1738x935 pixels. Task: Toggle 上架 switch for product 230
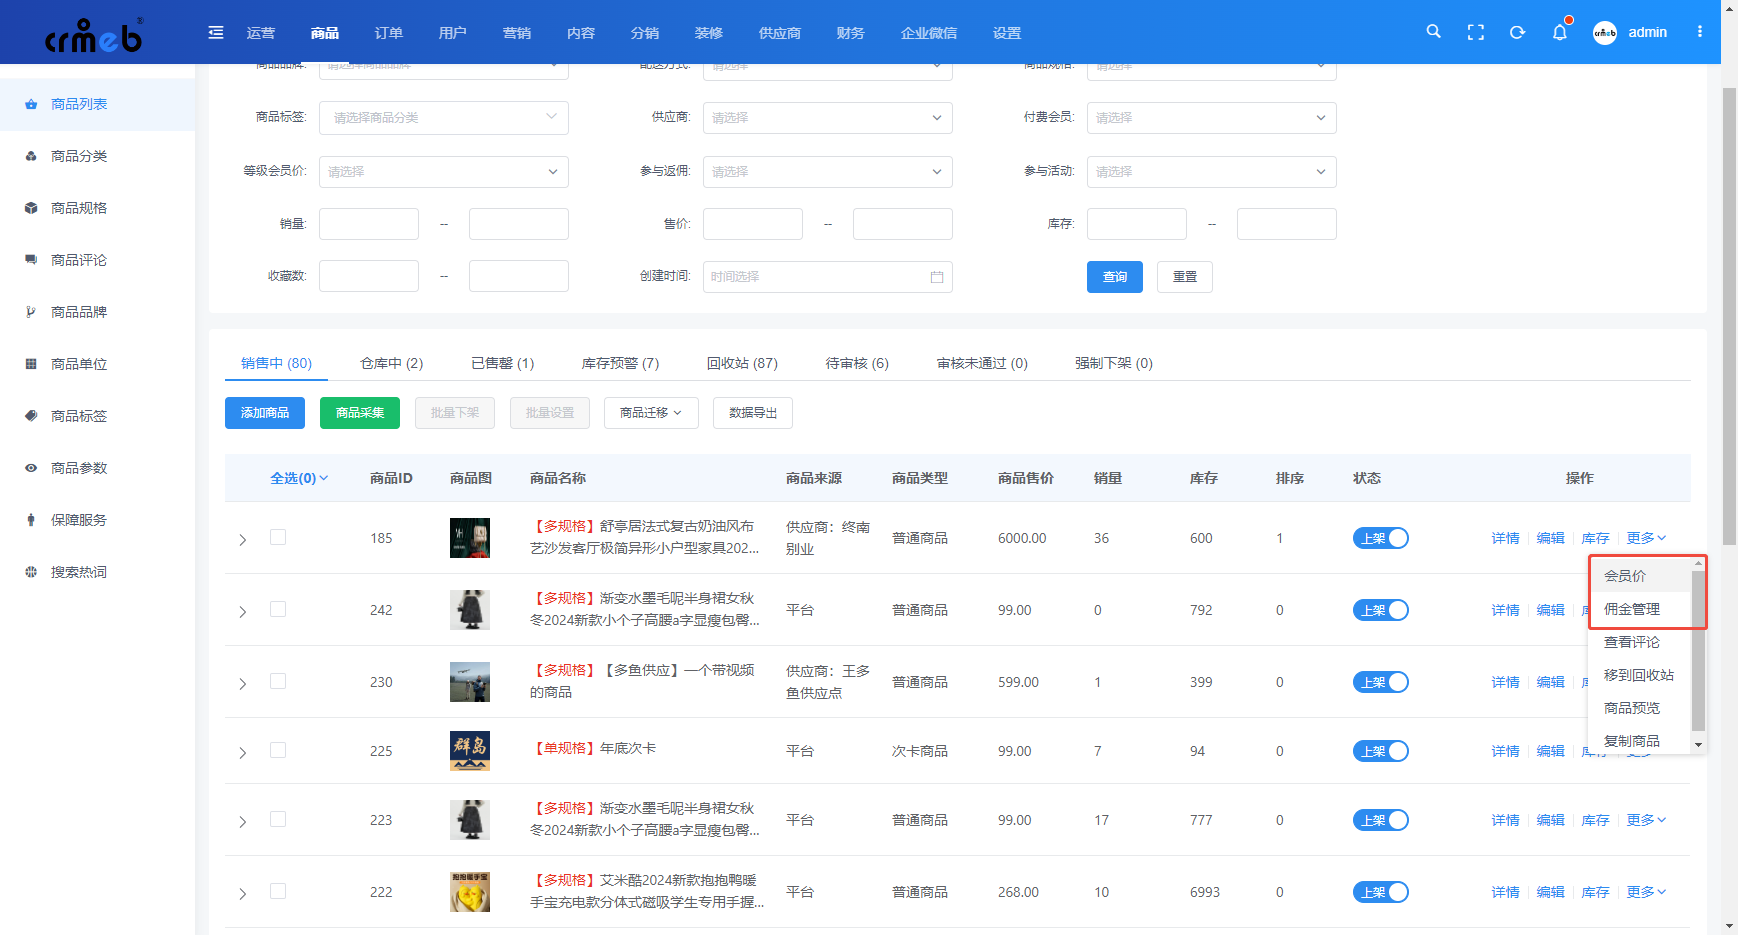coord(1380,682)
